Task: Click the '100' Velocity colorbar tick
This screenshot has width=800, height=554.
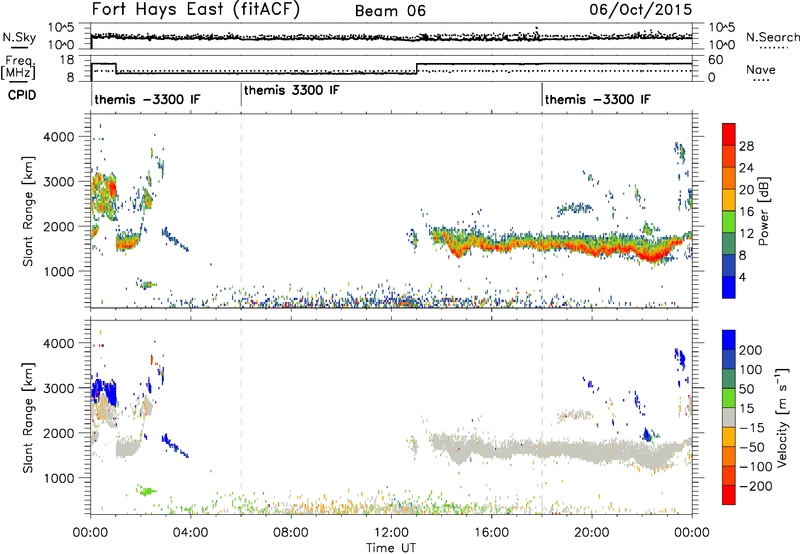Action: coord(751,370)
